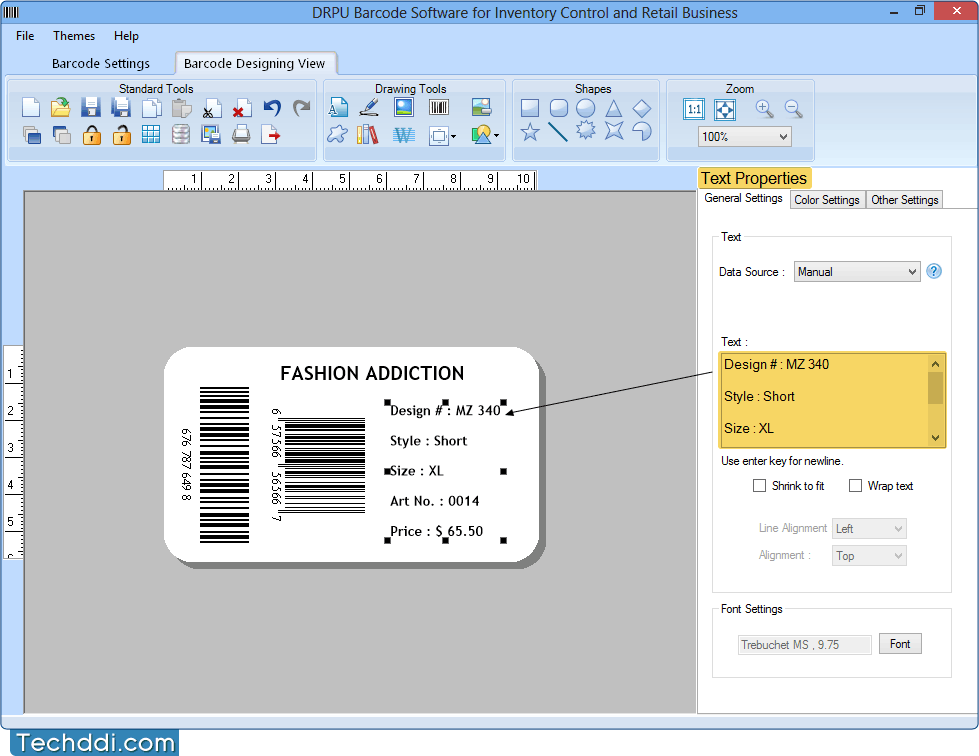Copy the selection with the copy icon
Screen dimensions: 979x756
click(x=151, y=108)
